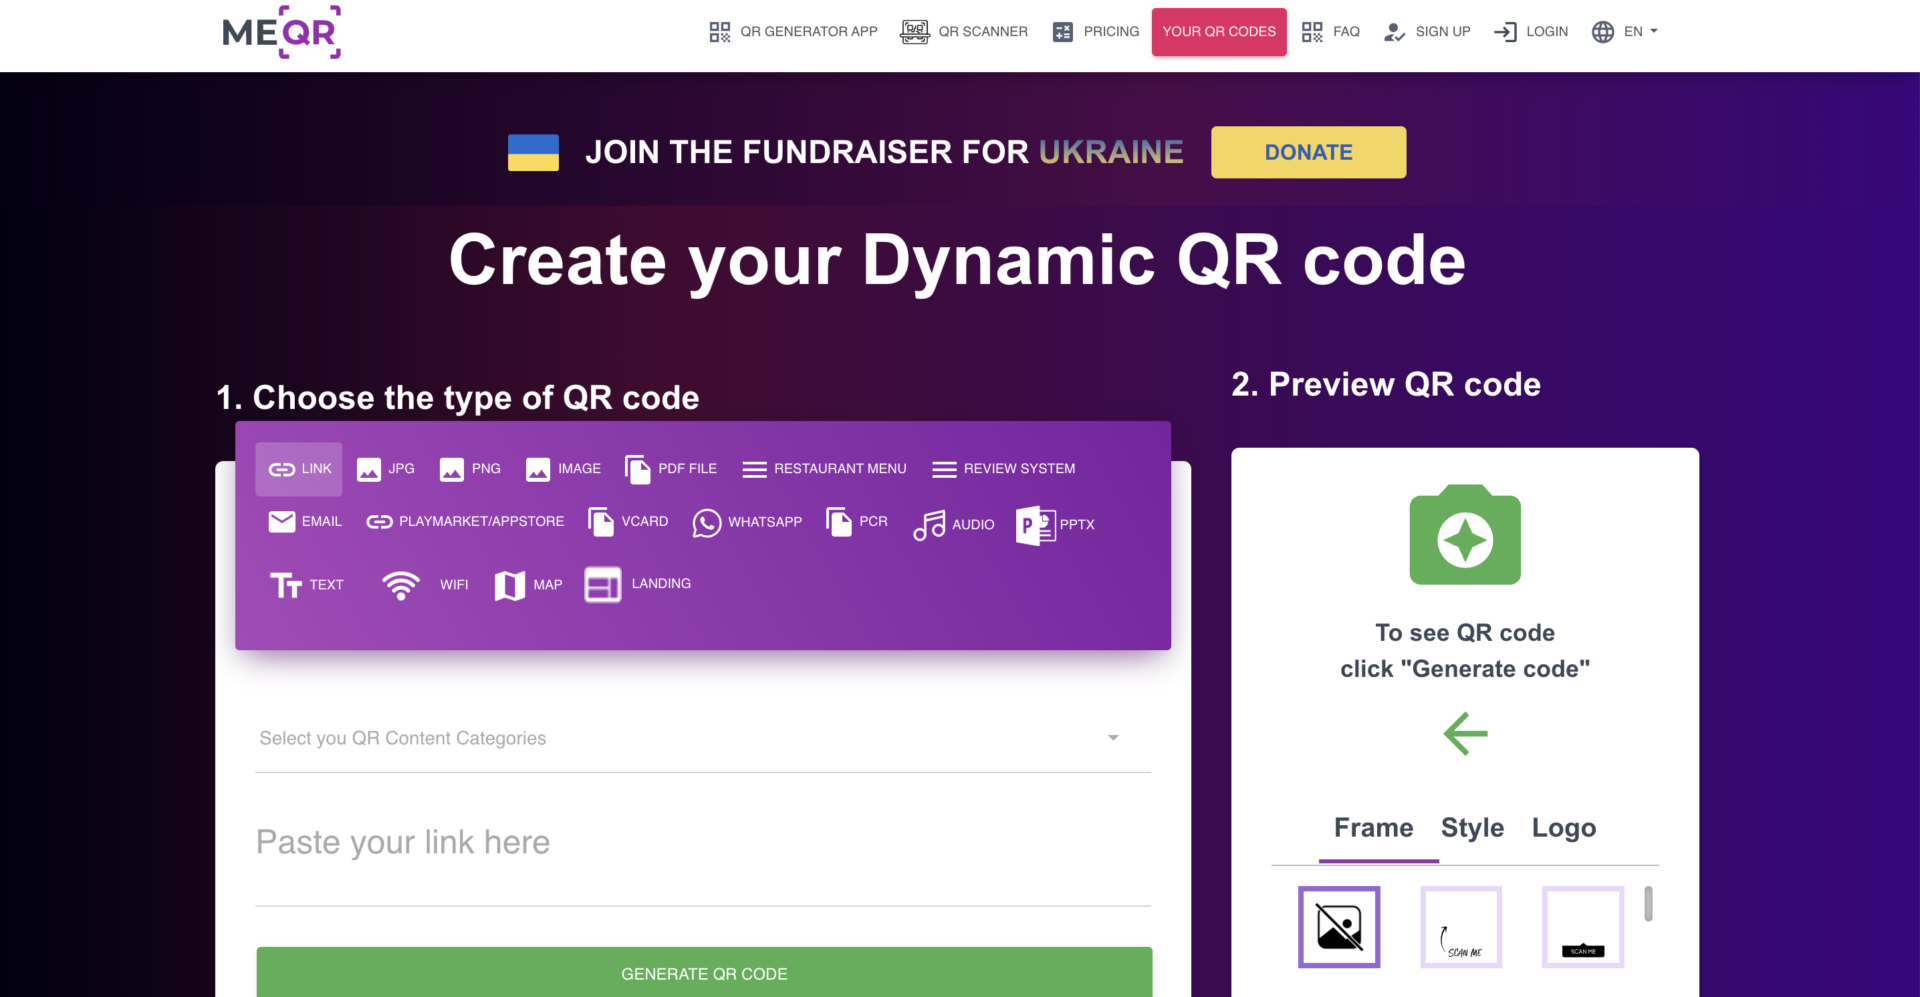
Task: Switch to the Logo tab
Action: (x=1563, y=828)
